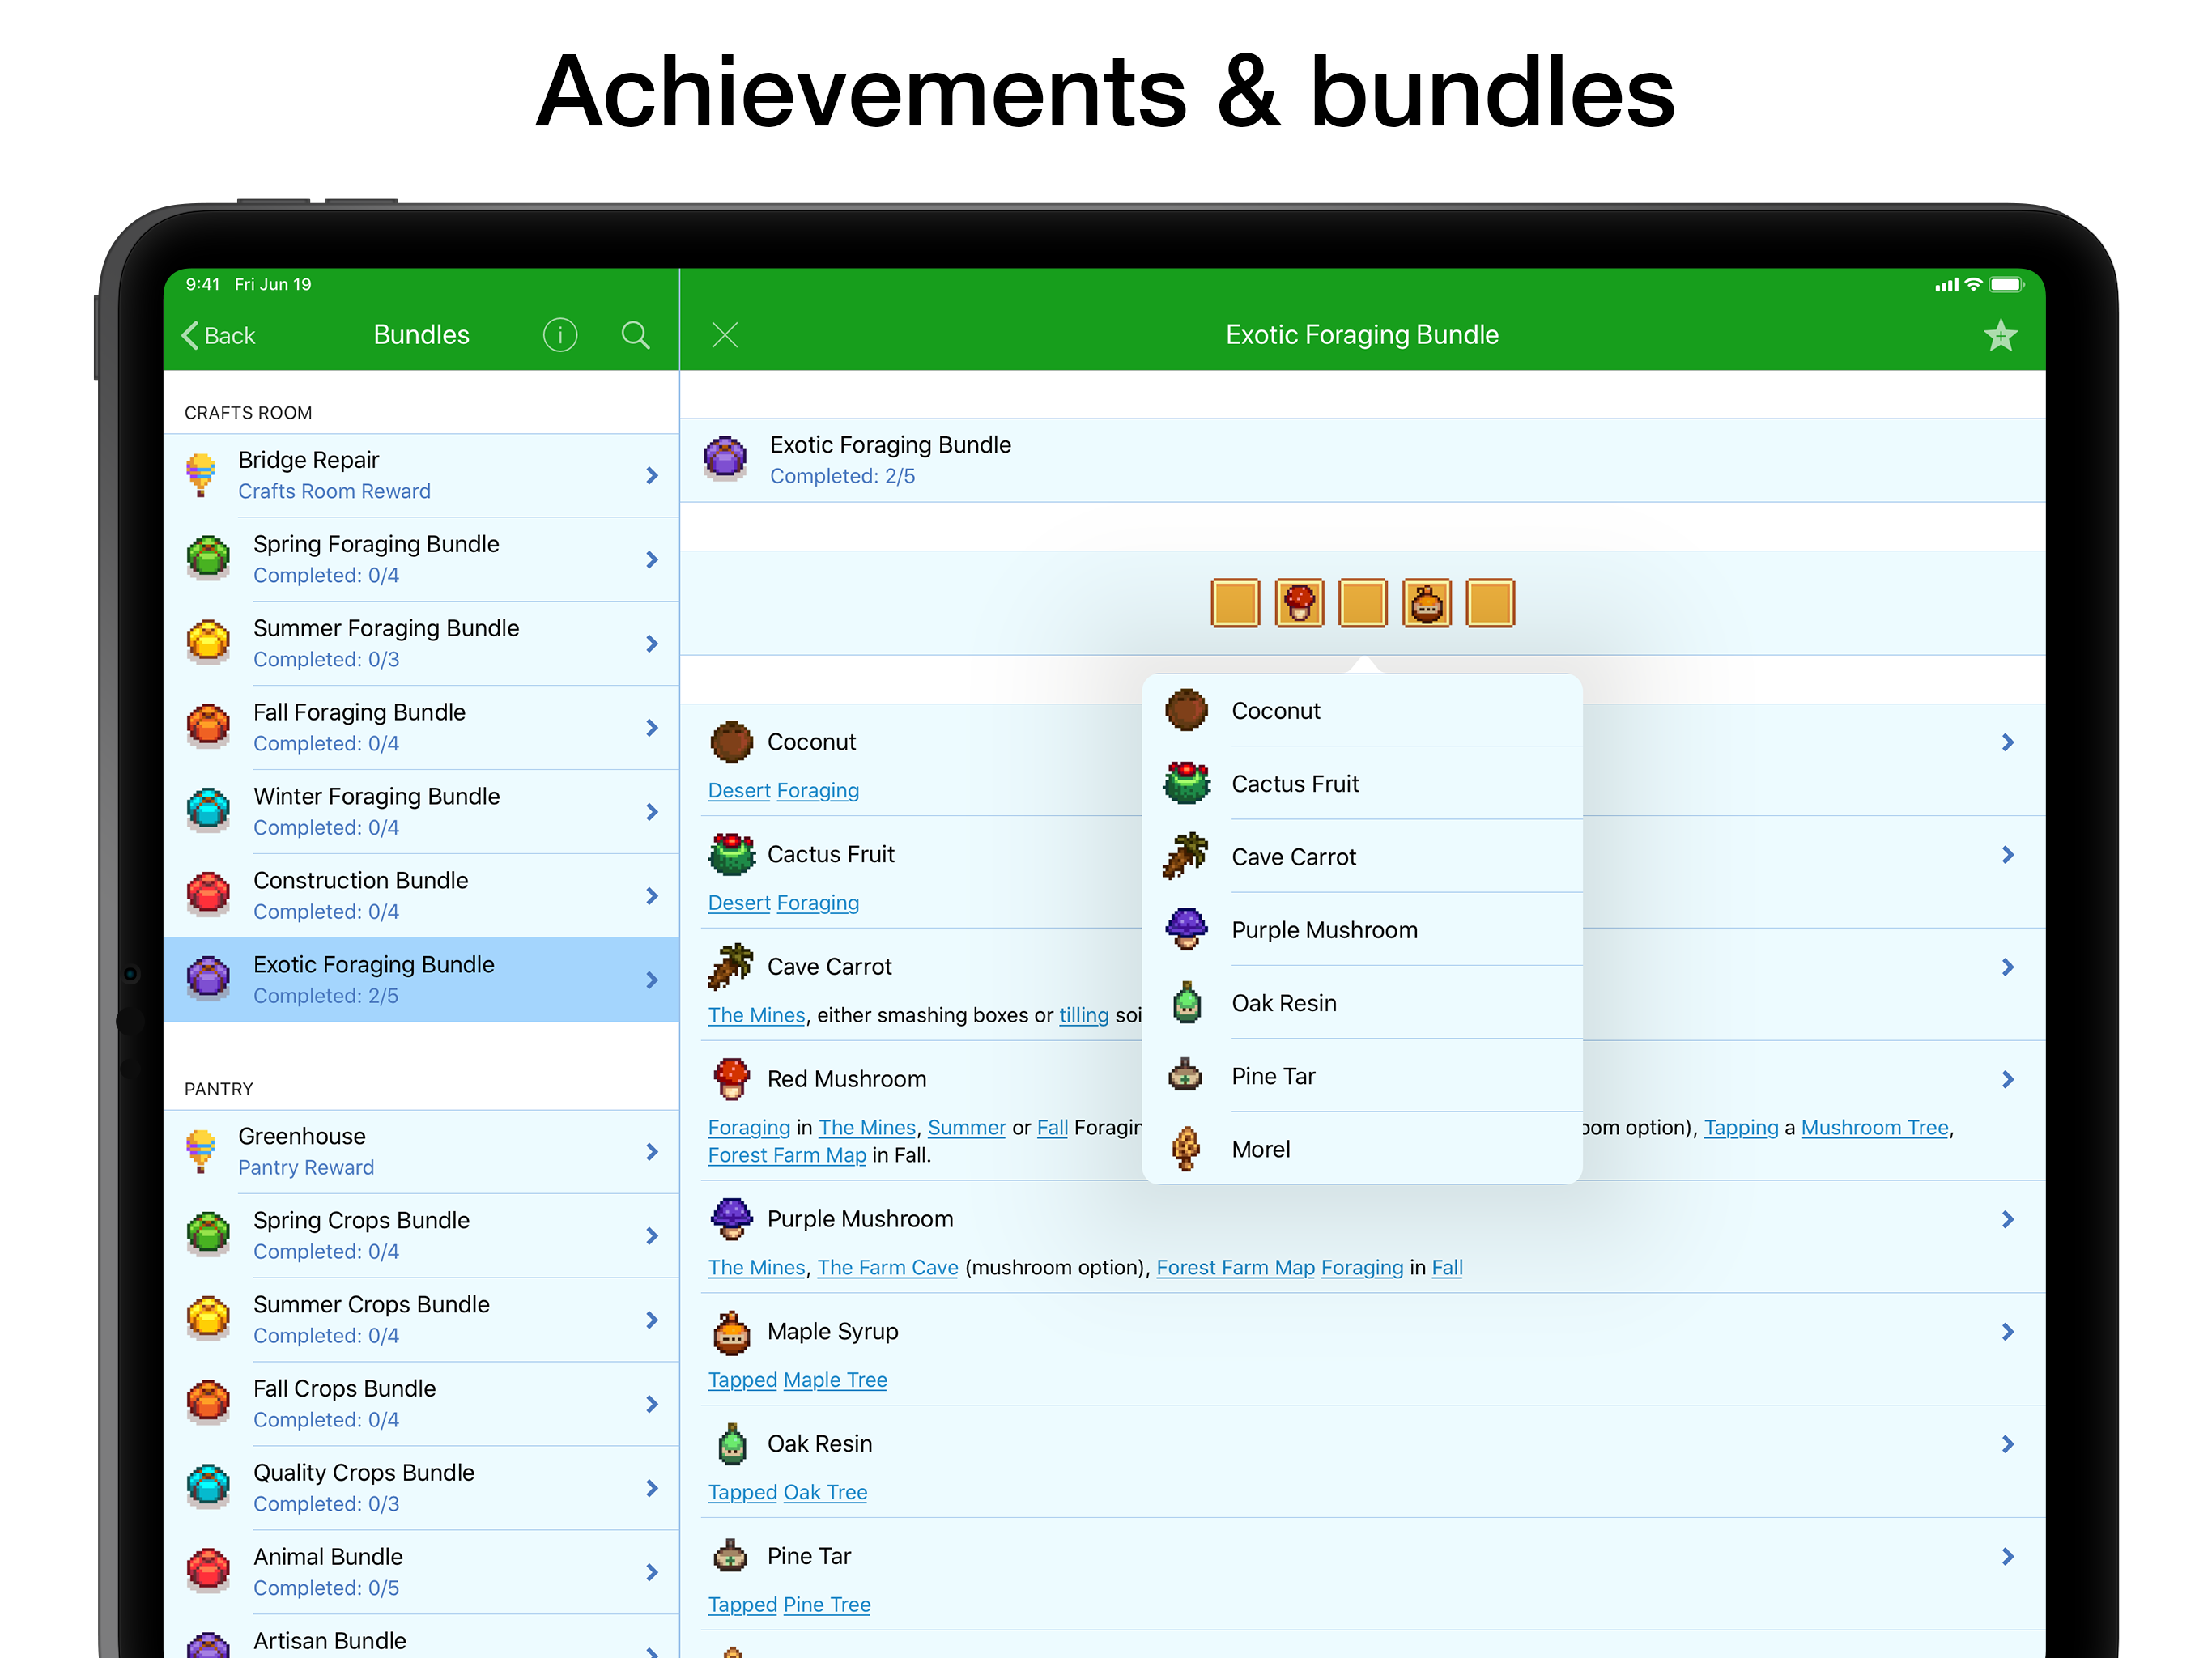The image size is (2212, 1658).
Task: Tap the Coconut icon in the item list
Action: pyautogui.click(x=731, y=742)
